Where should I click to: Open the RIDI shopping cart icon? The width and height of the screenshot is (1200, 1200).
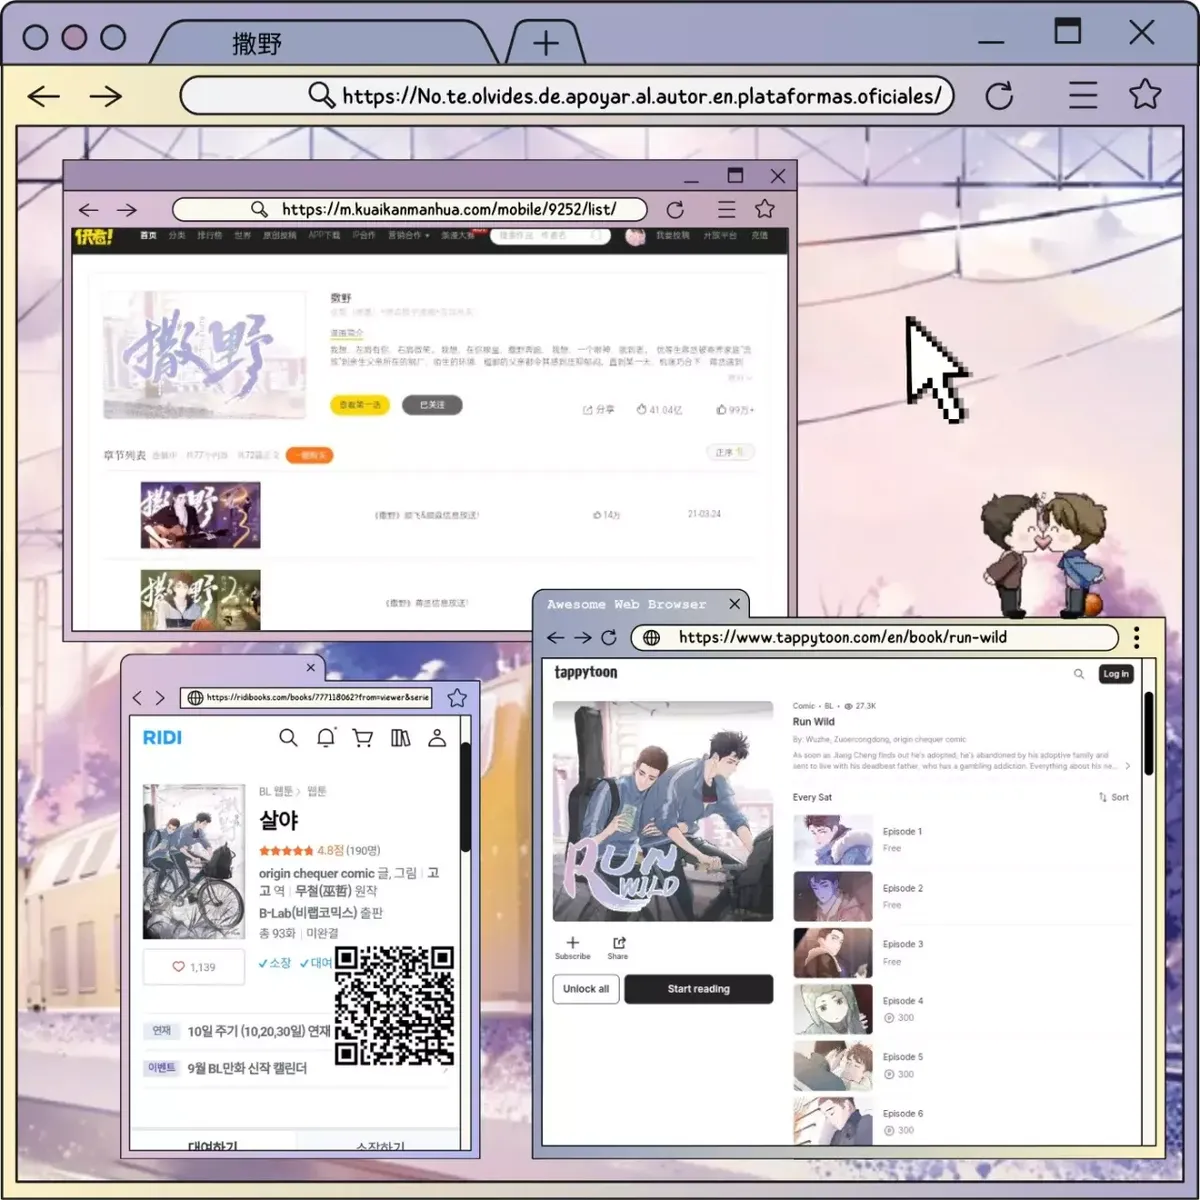[363, 738]
